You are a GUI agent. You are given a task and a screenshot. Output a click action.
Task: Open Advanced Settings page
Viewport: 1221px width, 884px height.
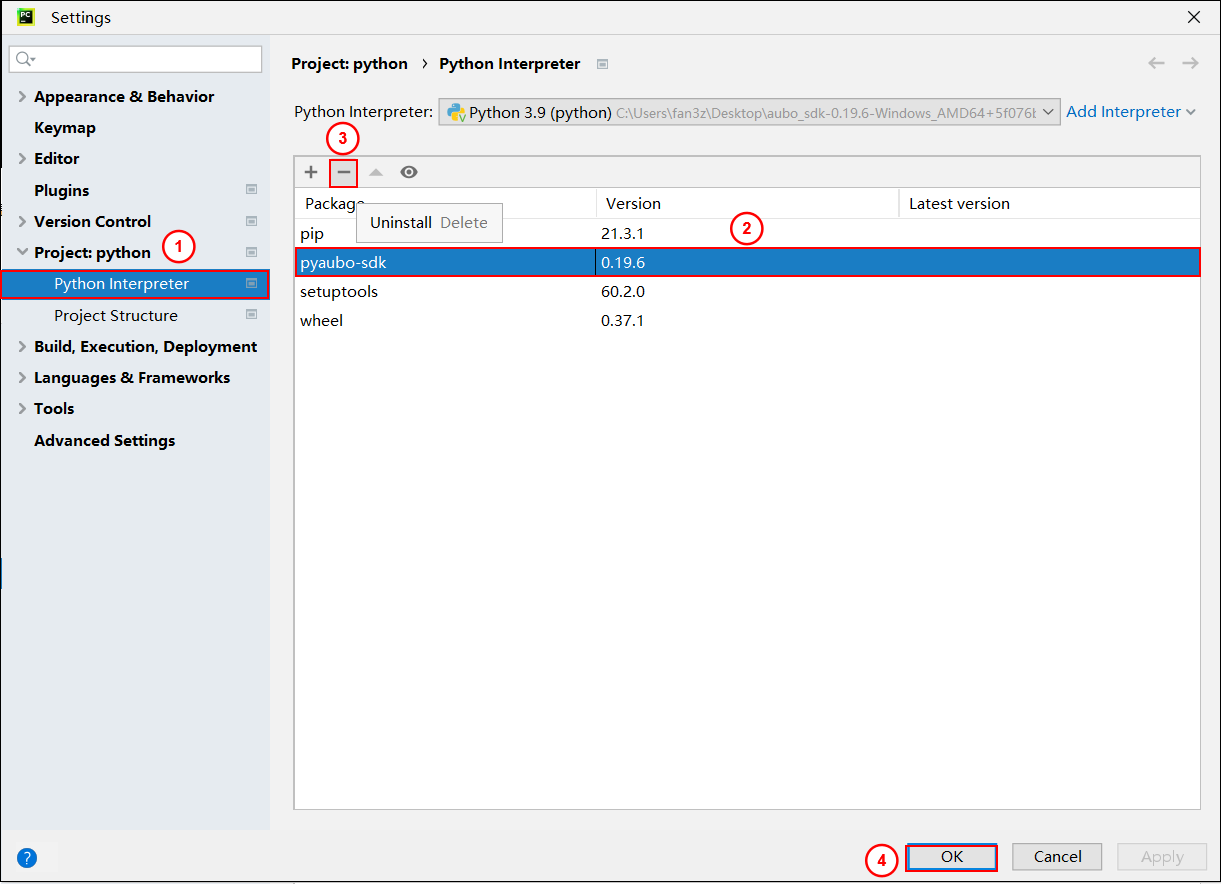click(104, 440)
